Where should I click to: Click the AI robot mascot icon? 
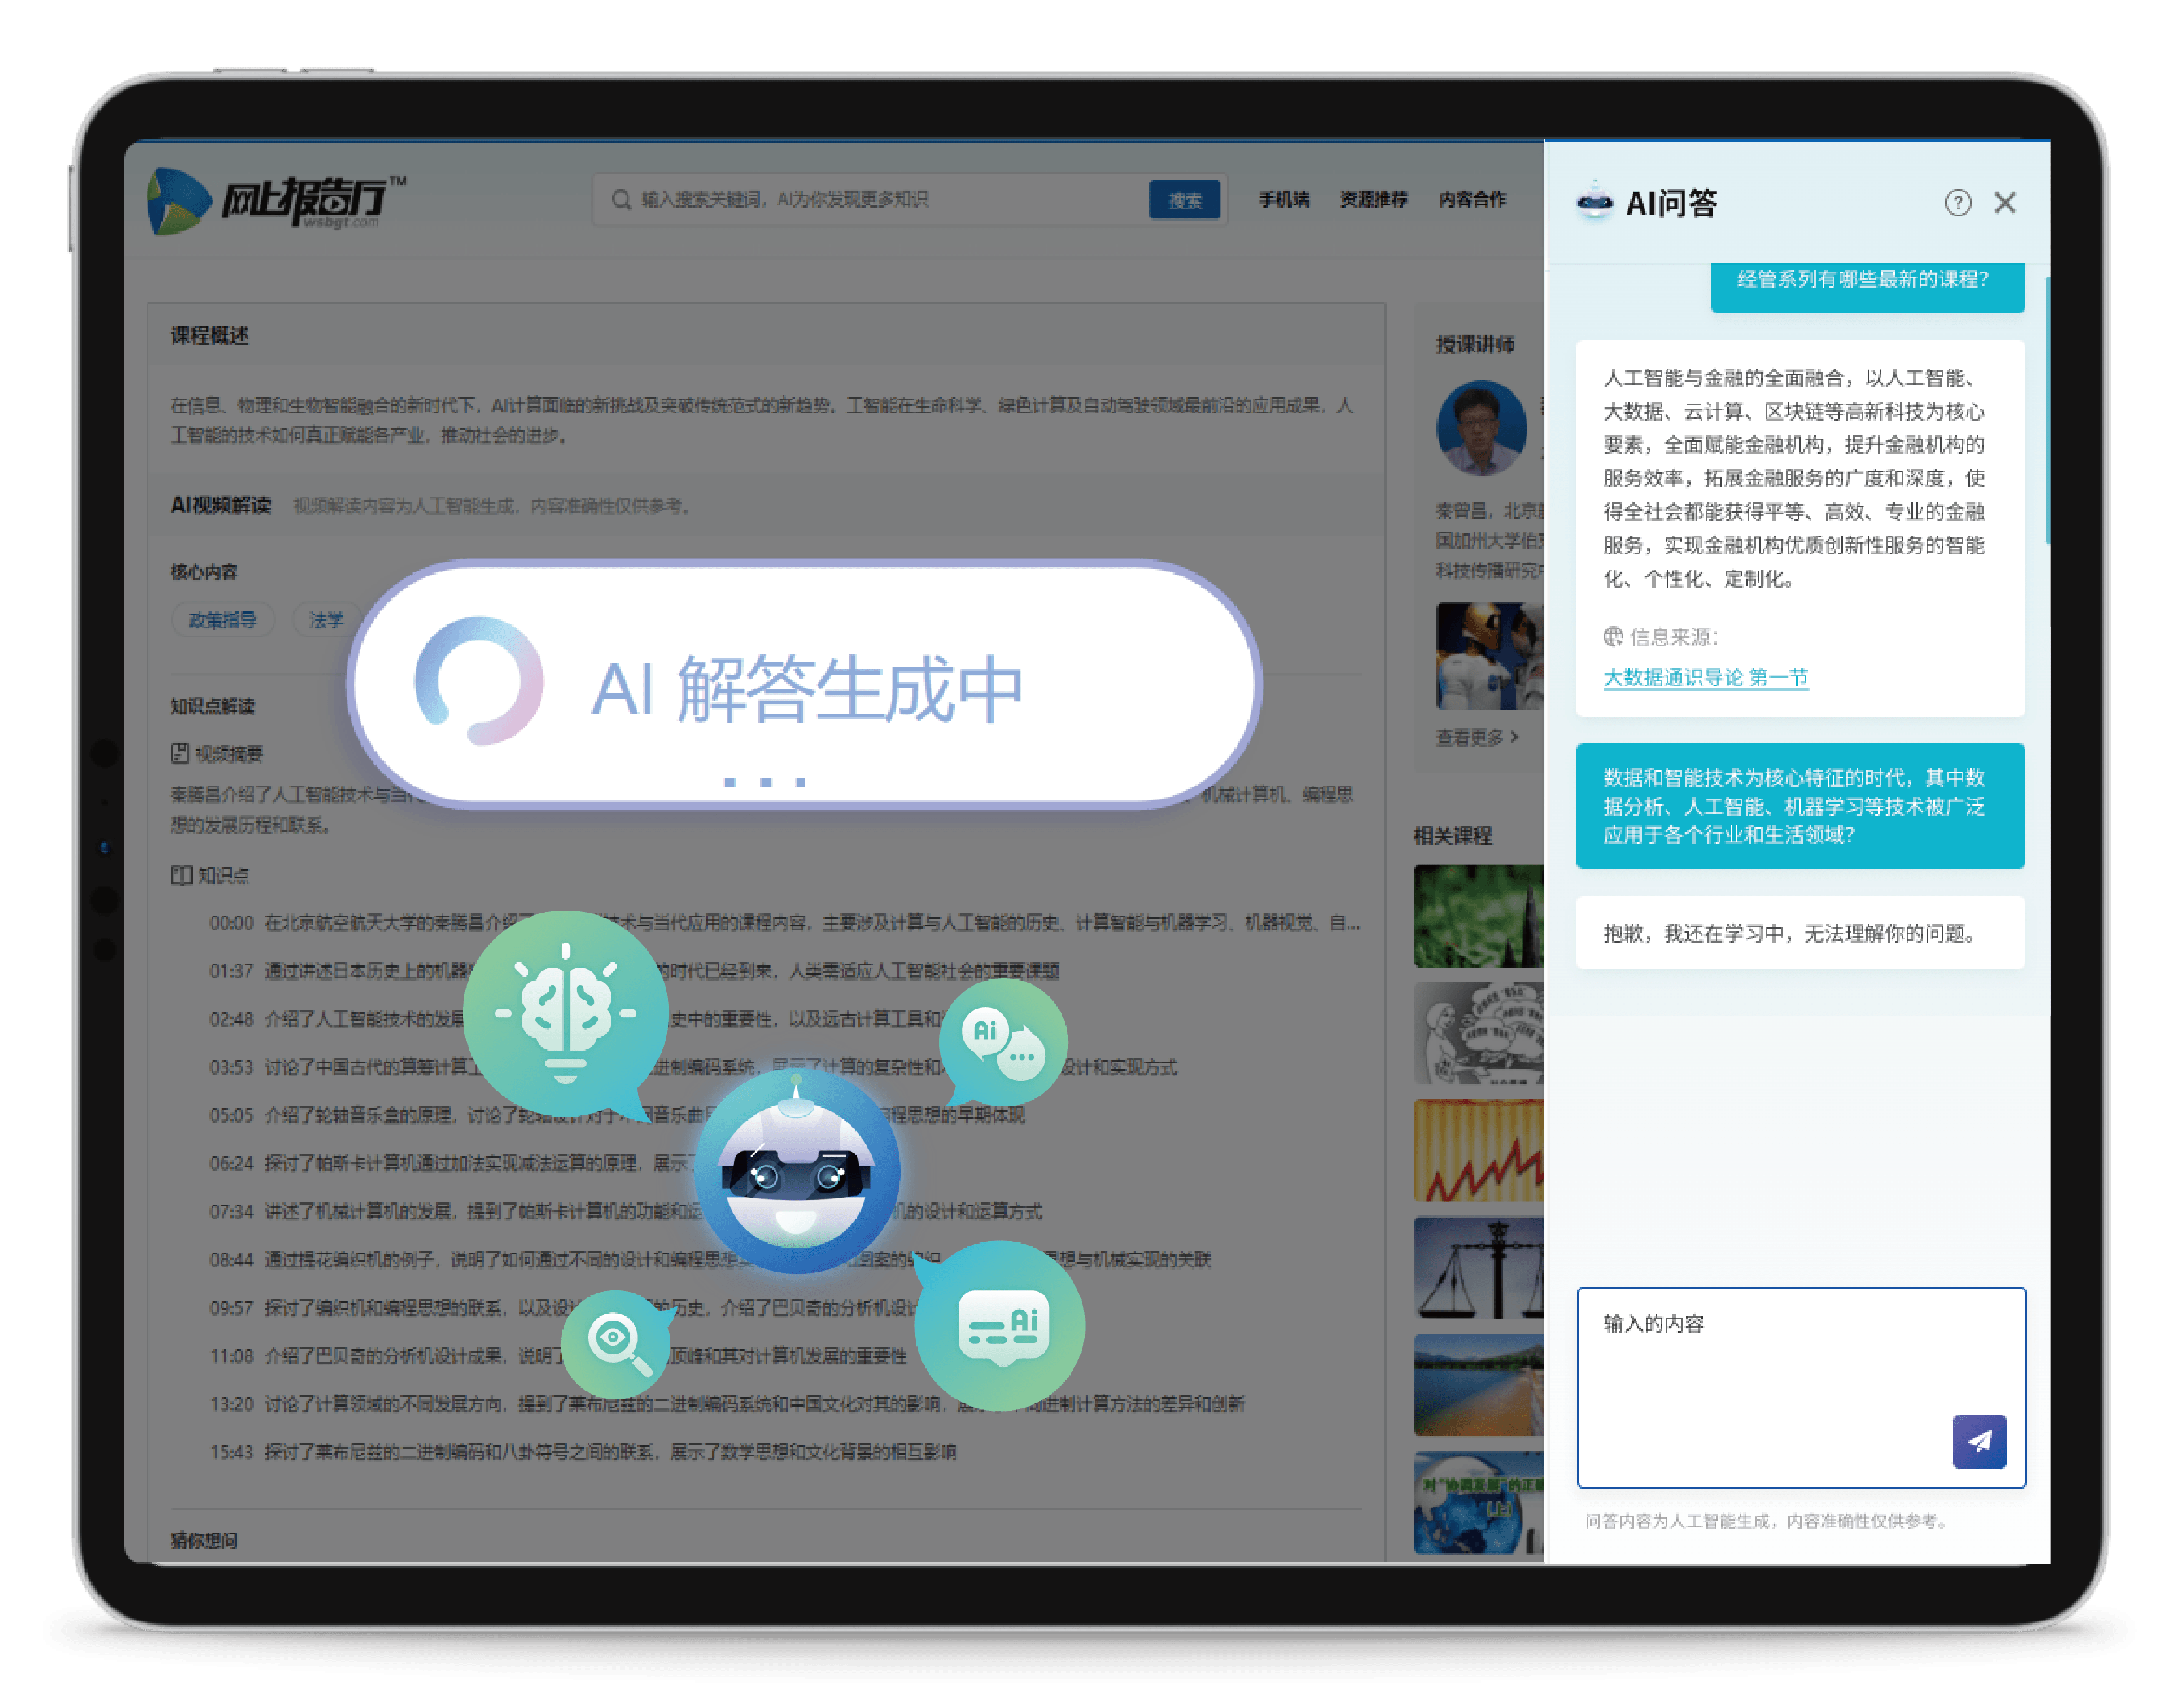pos(797,1171)
